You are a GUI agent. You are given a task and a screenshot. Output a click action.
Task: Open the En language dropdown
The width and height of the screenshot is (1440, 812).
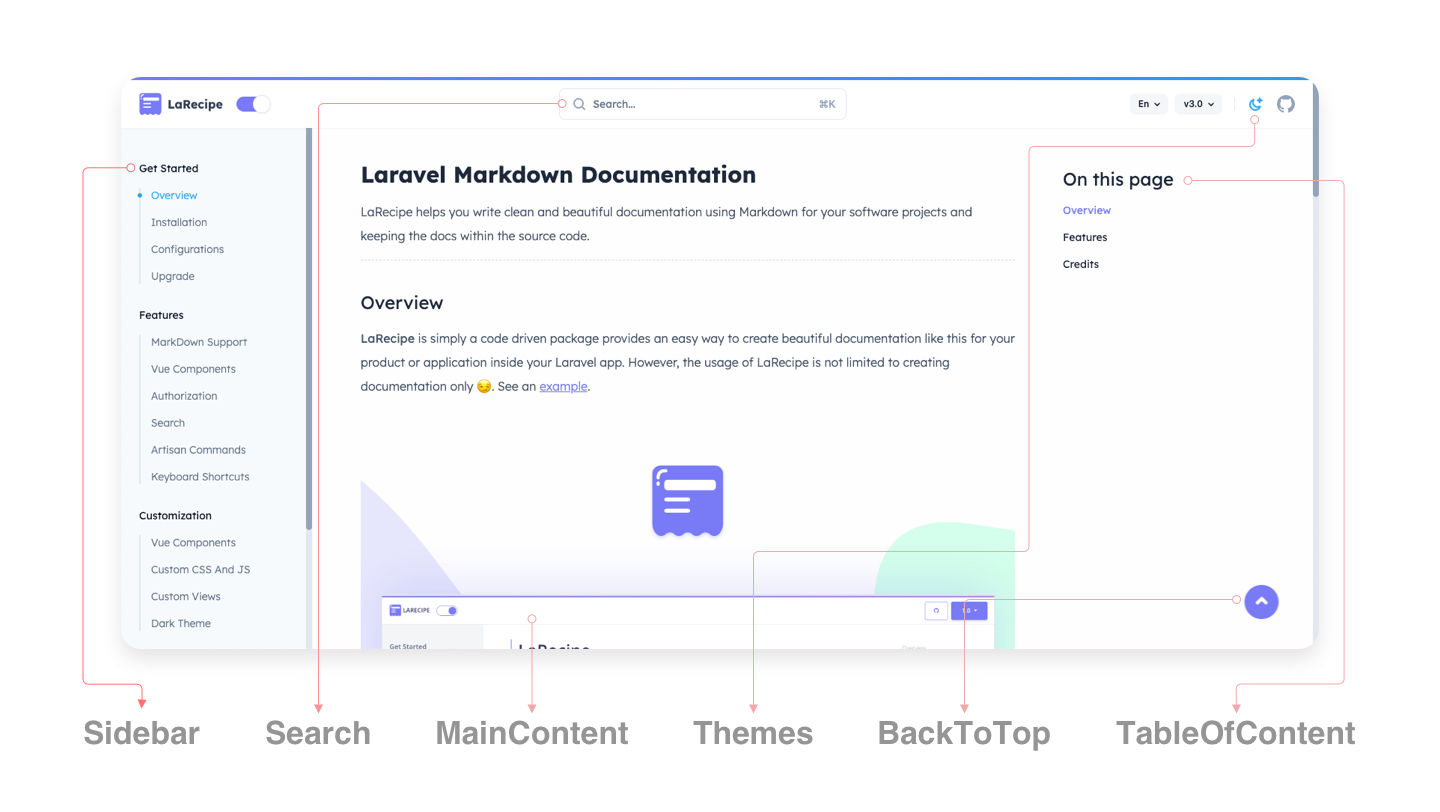pyautogui.click(x=1149, y=104)
